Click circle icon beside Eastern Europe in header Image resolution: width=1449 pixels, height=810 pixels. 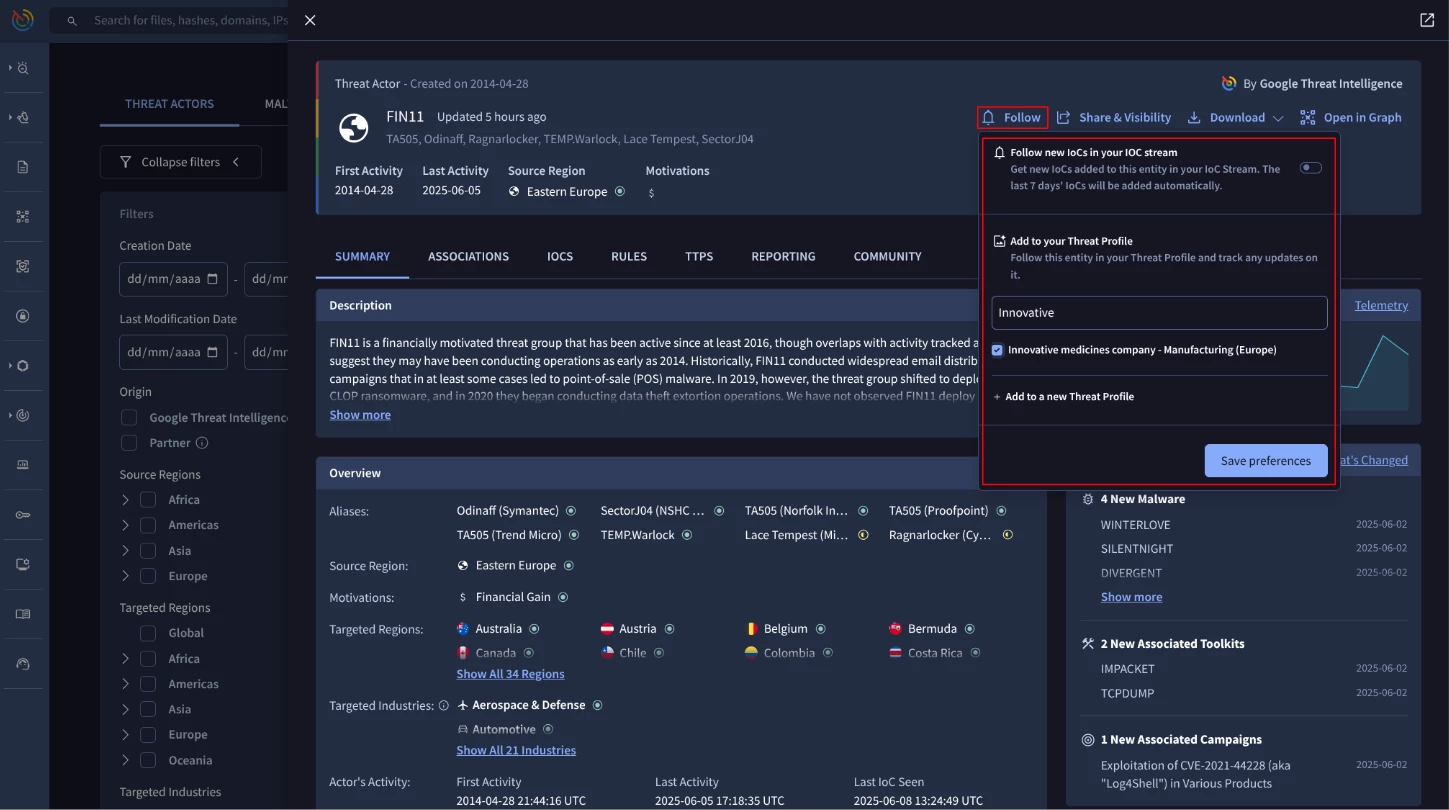coord(620,192)
